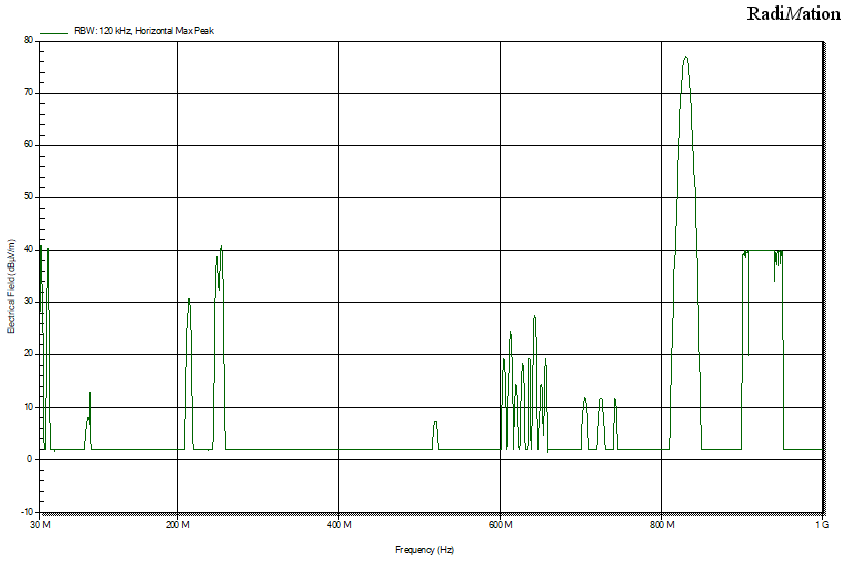Screen dimensions: 849x562
Task: Click the '10' y-axis label
Action: tap(28, 407)
